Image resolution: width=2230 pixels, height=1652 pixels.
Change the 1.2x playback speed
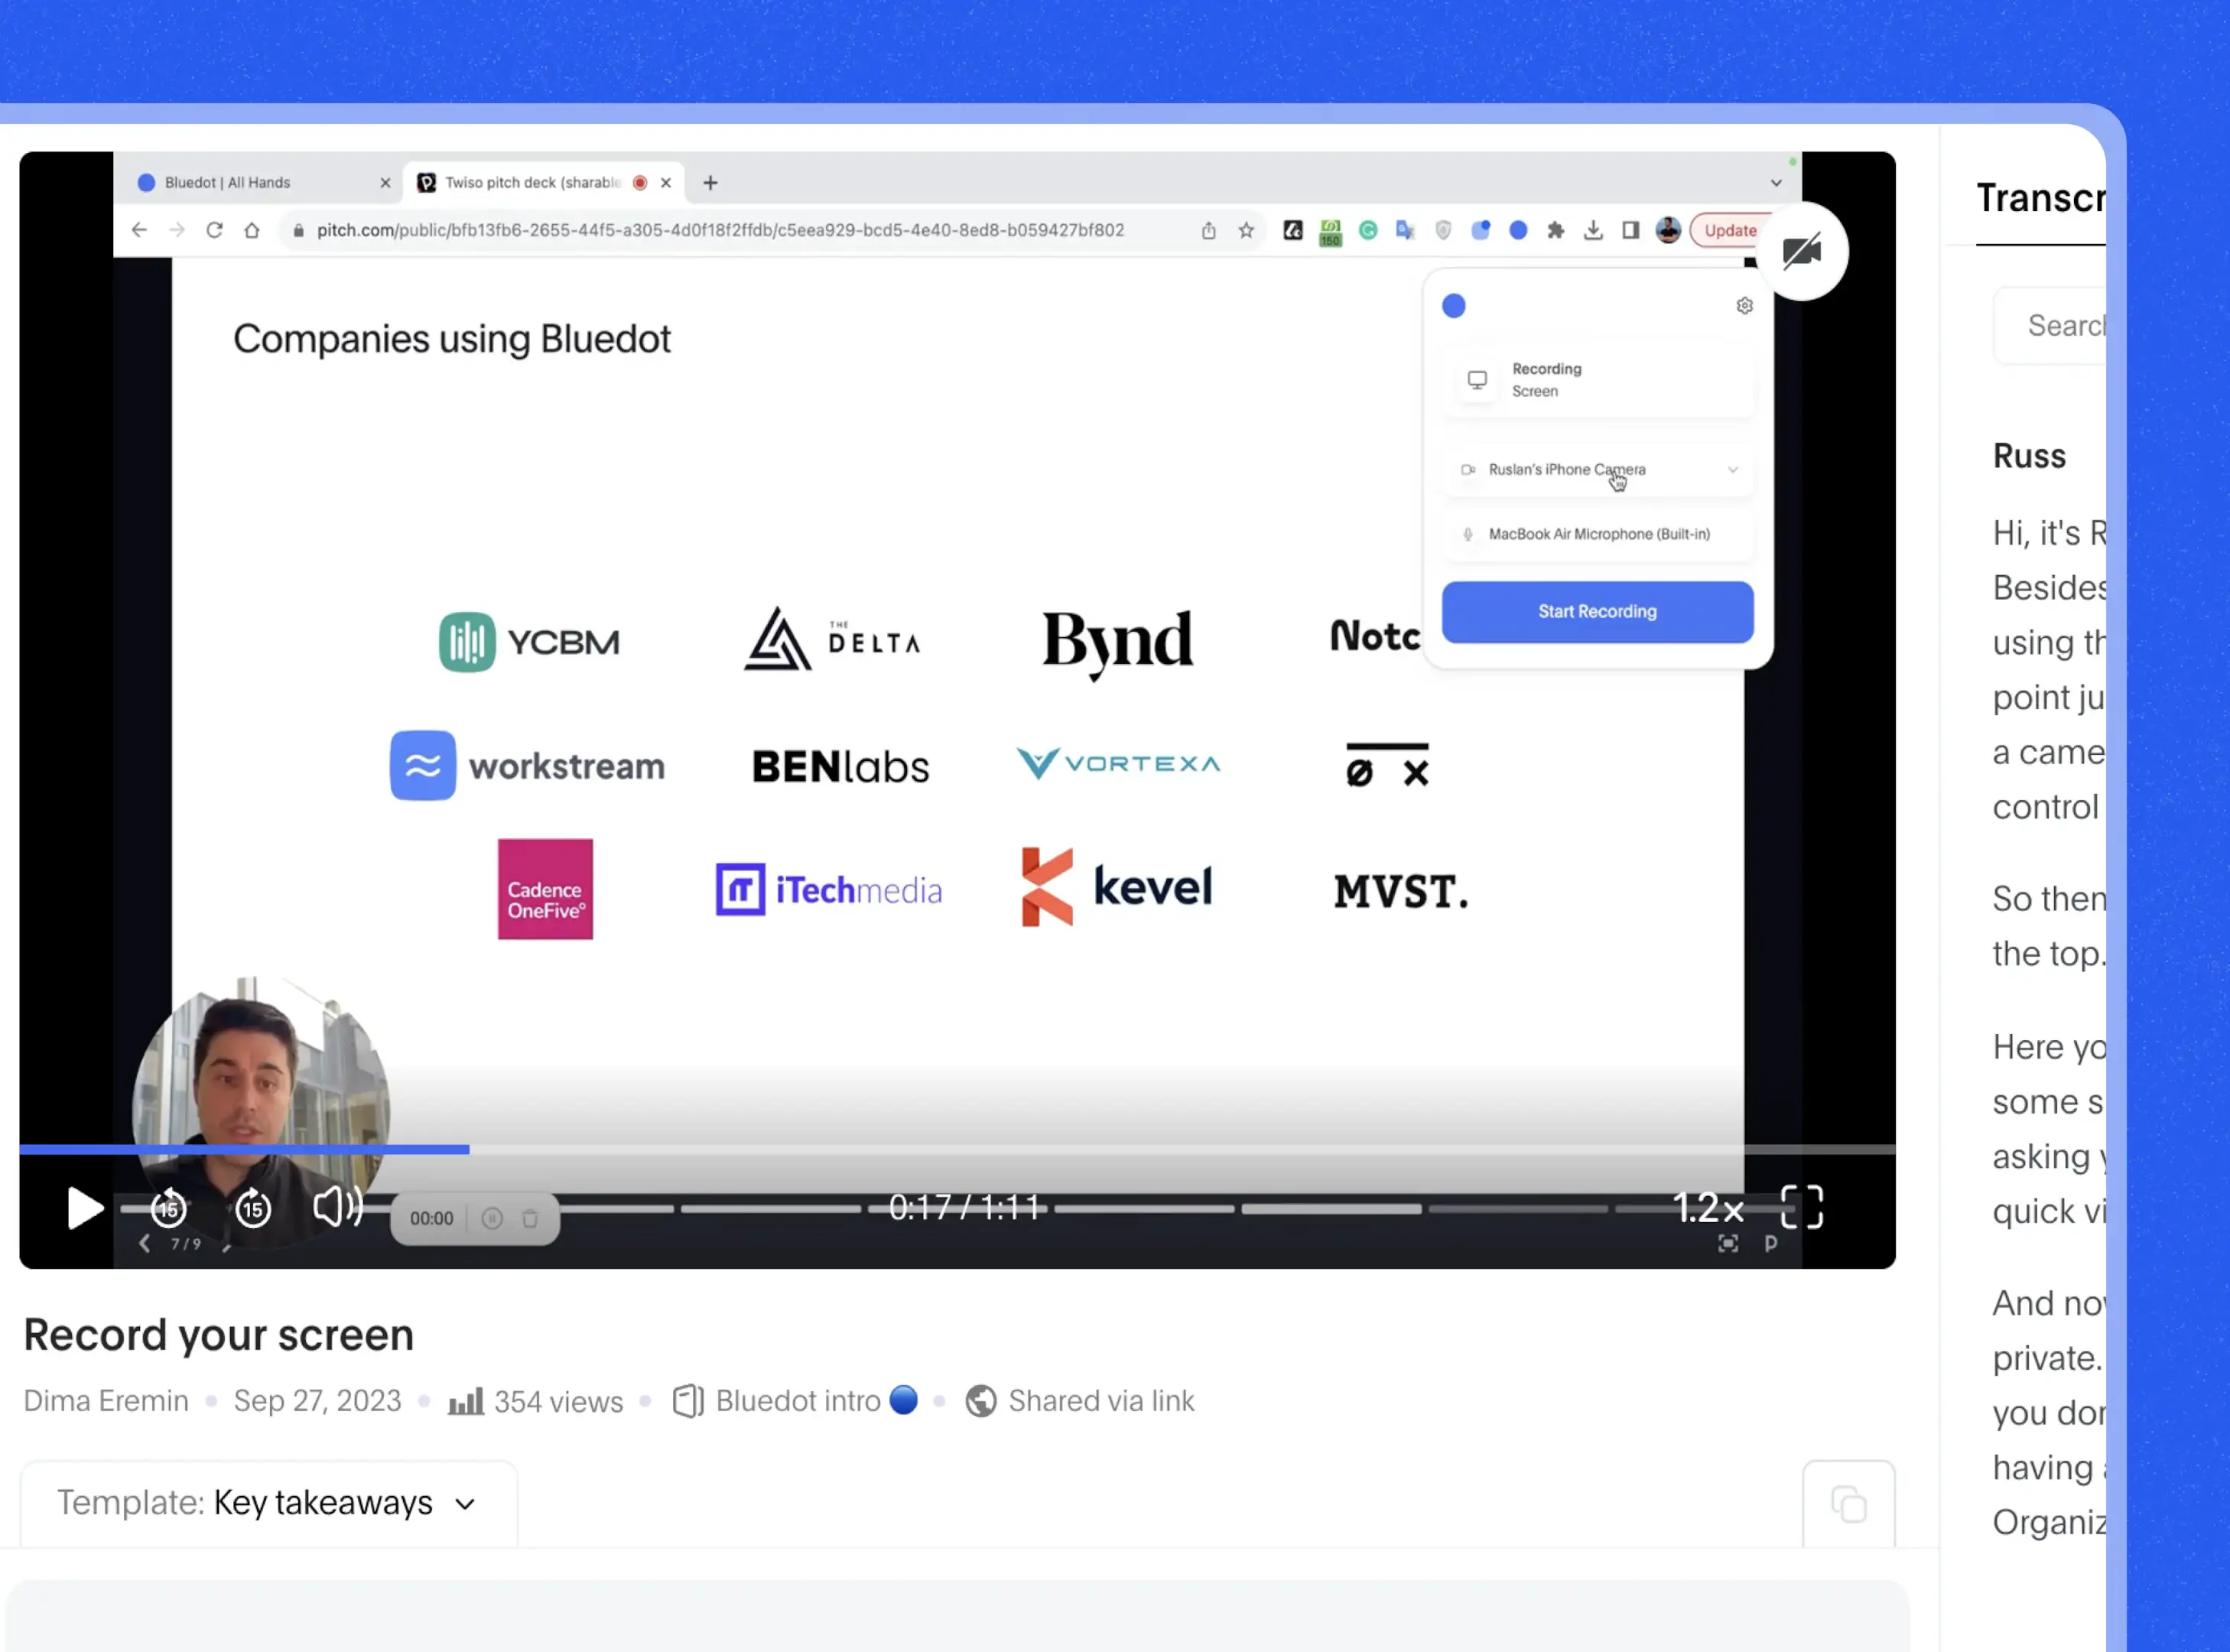pos(1708,1208)
